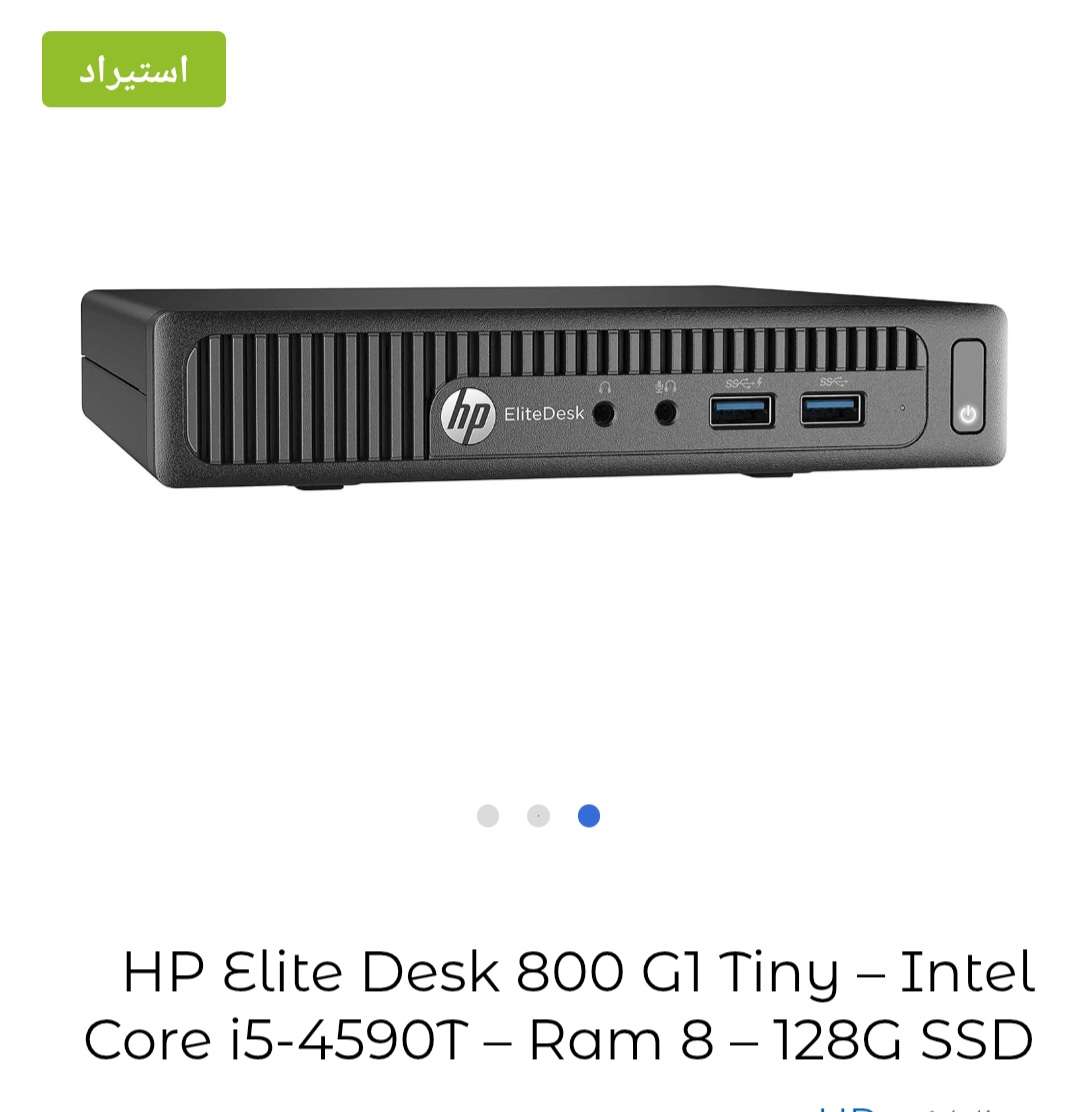
Task: Click the green استيراد badge
Action: (134, 70)
